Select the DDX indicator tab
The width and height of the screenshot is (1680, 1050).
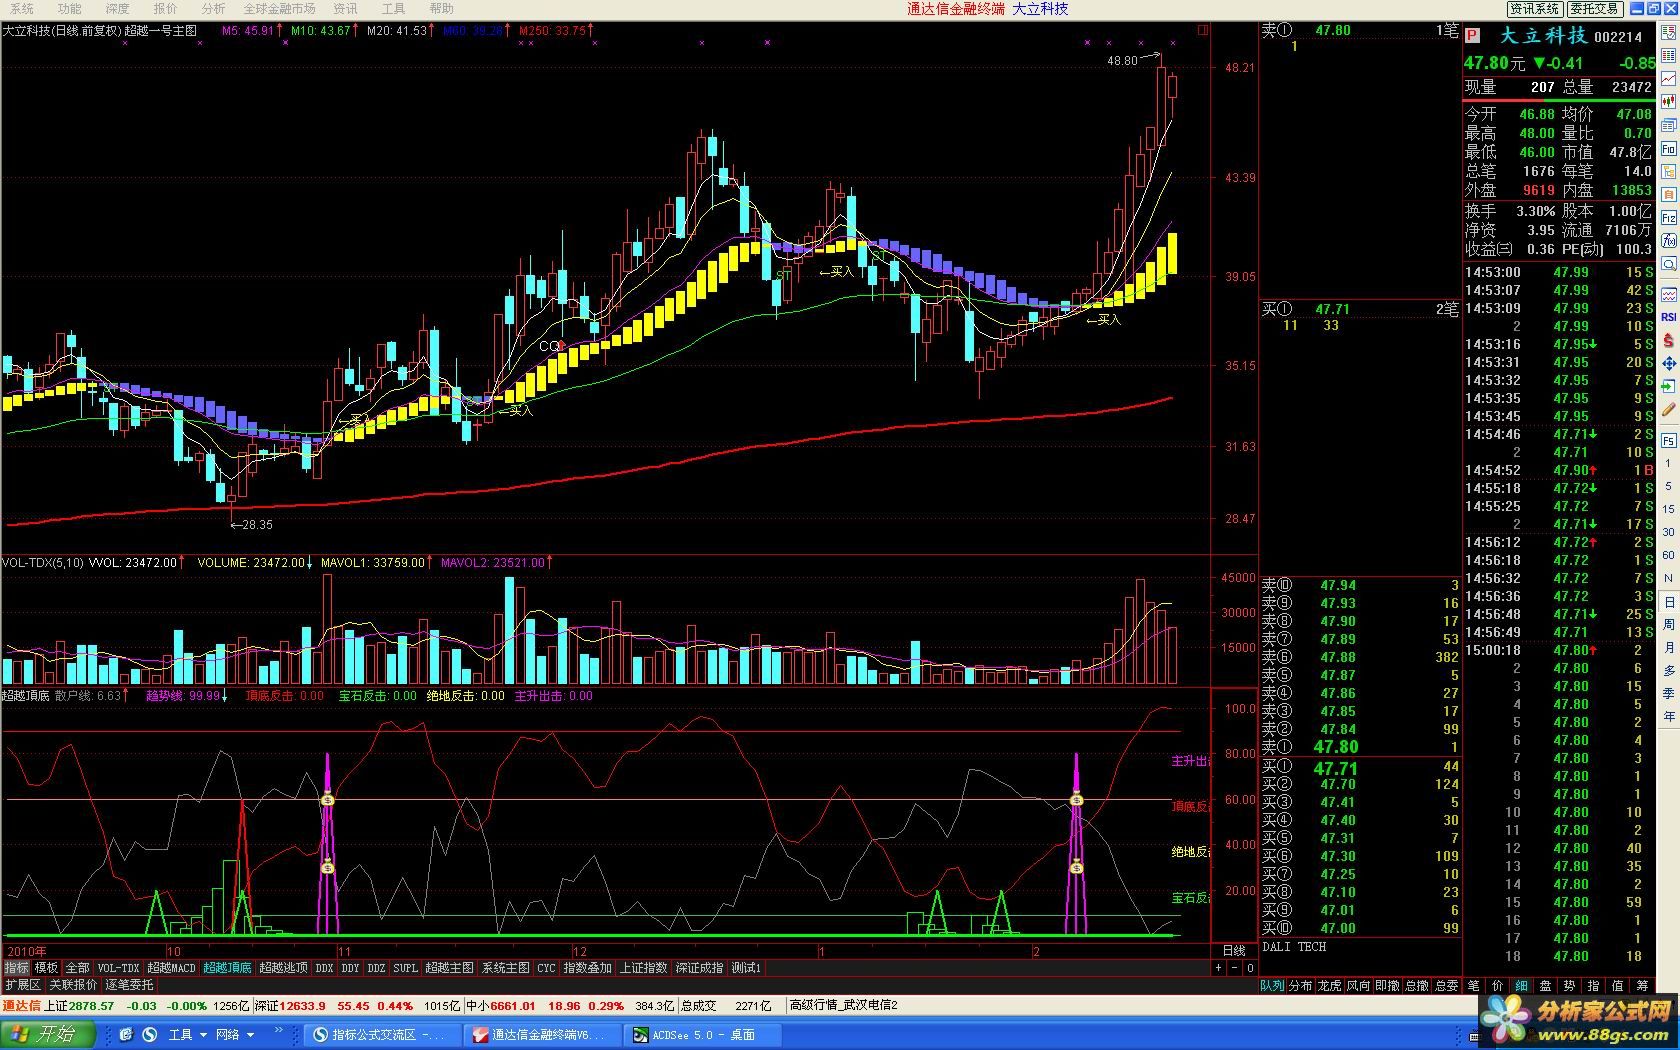click(x=324, y=968)
